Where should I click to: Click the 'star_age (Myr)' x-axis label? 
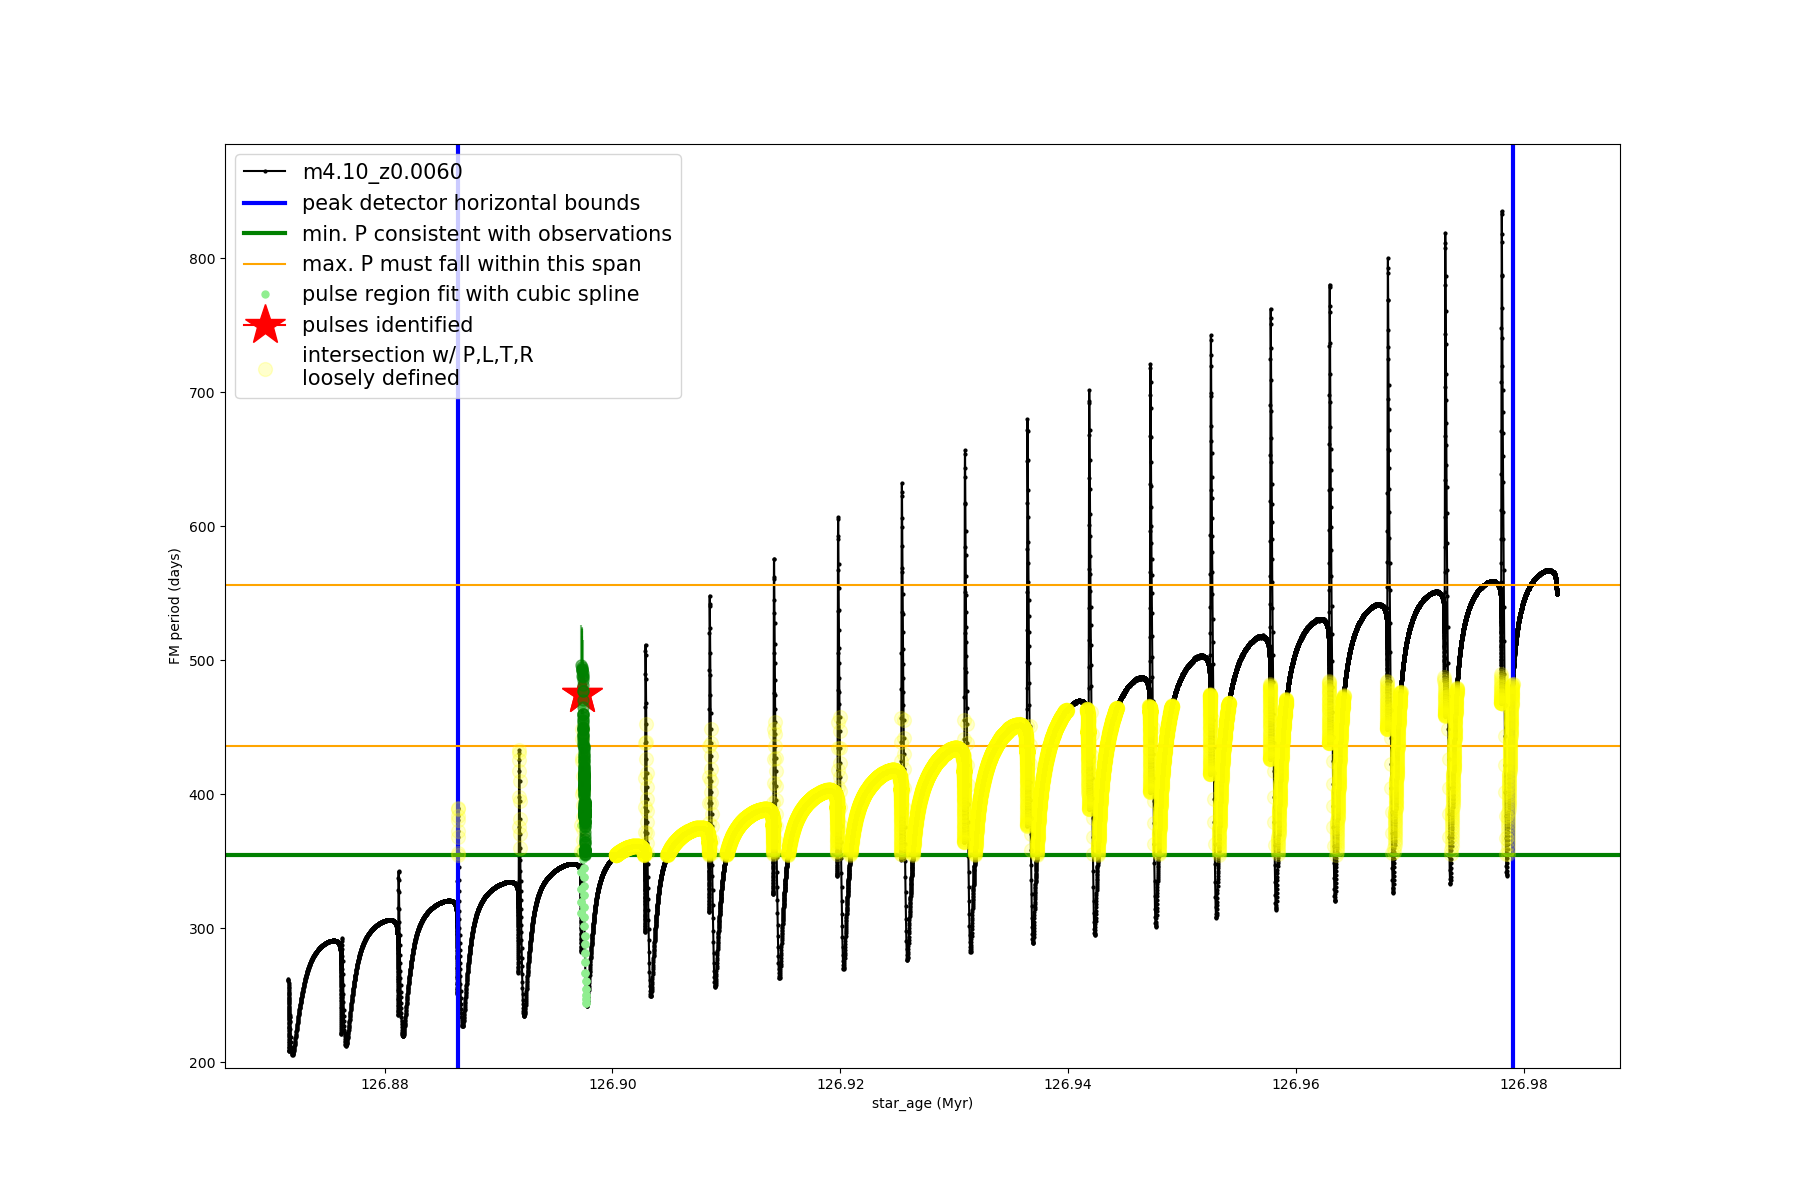pyautogui.click(x=922, y=1103)
